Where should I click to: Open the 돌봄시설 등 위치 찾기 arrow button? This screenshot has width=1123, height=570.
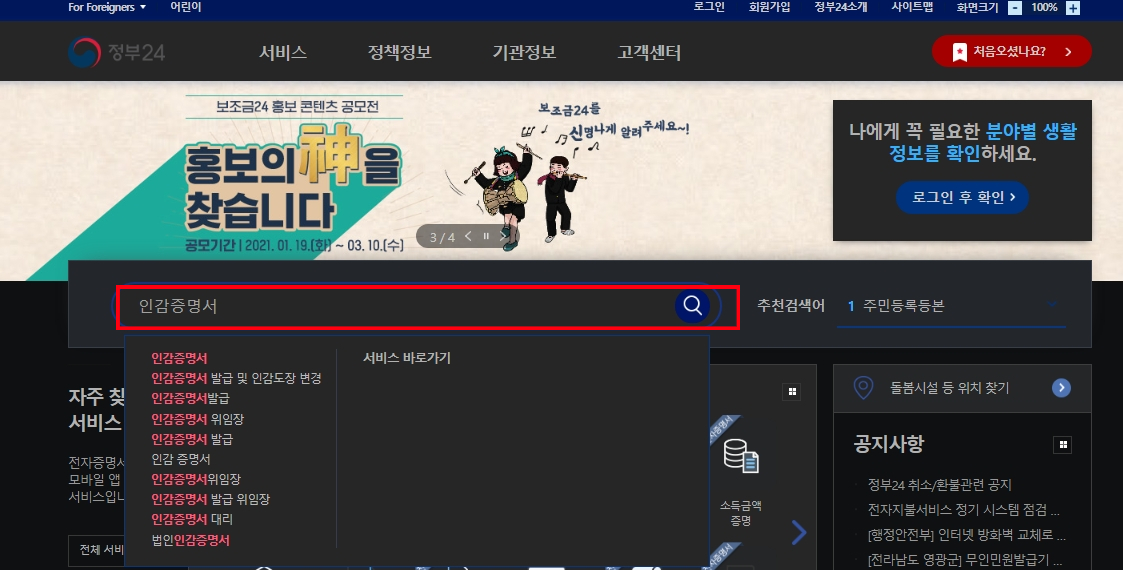1061,388
